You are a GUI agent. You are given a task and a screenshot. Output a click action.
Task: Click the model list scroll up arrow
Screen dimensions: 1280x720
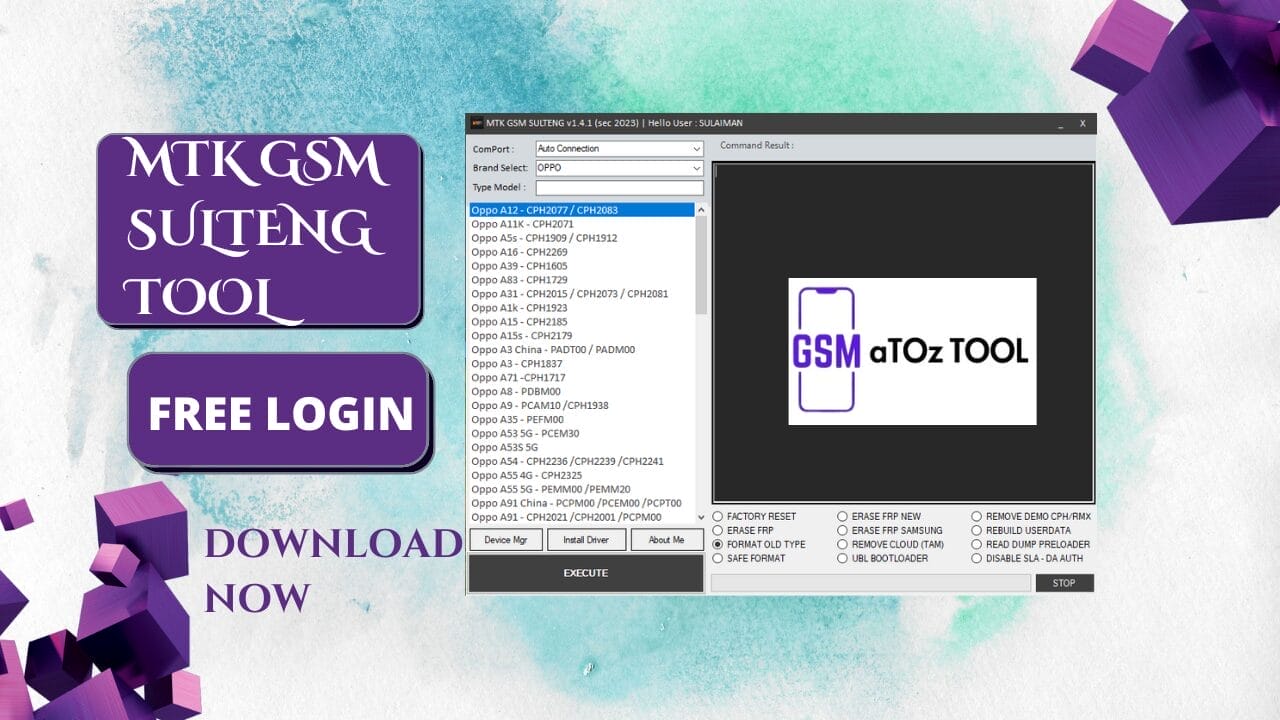[x=700, y=209]
